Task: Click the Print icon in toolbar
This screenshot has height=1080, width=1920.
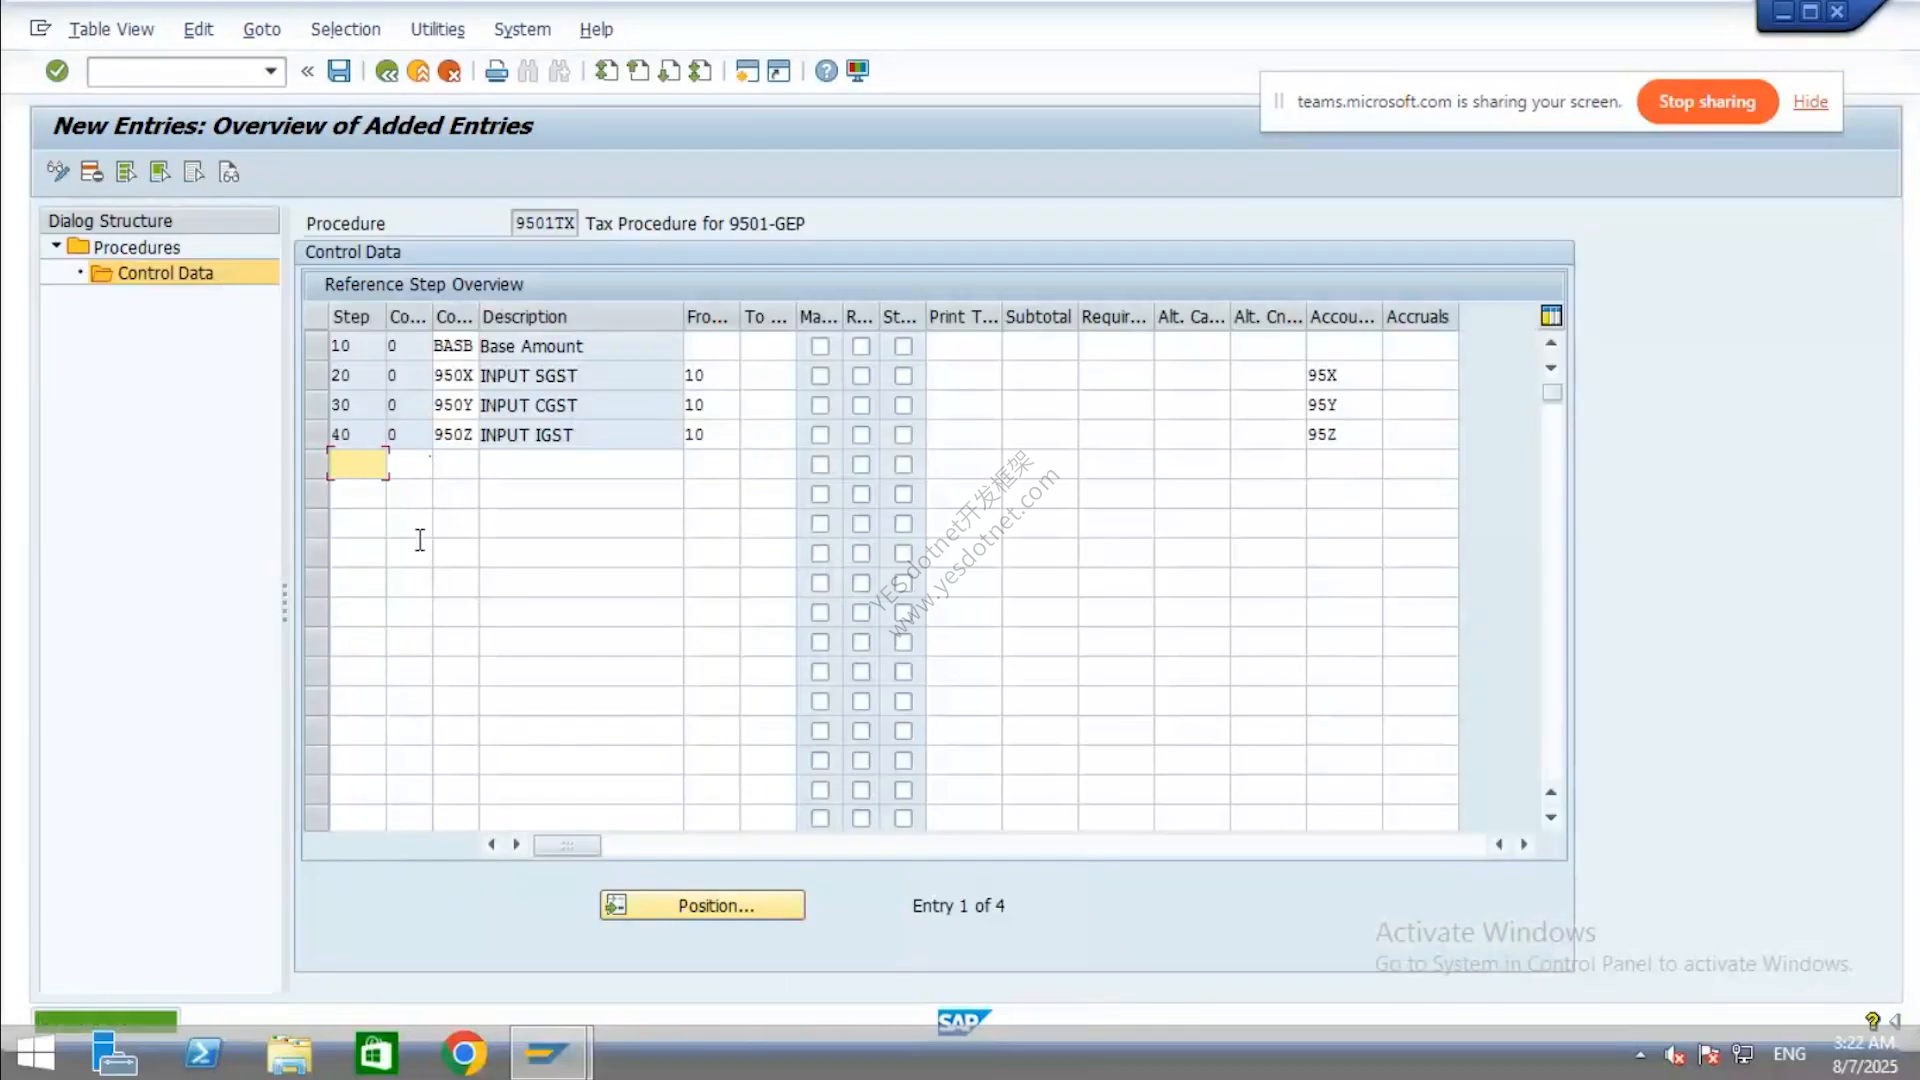Action: (496, 71)
